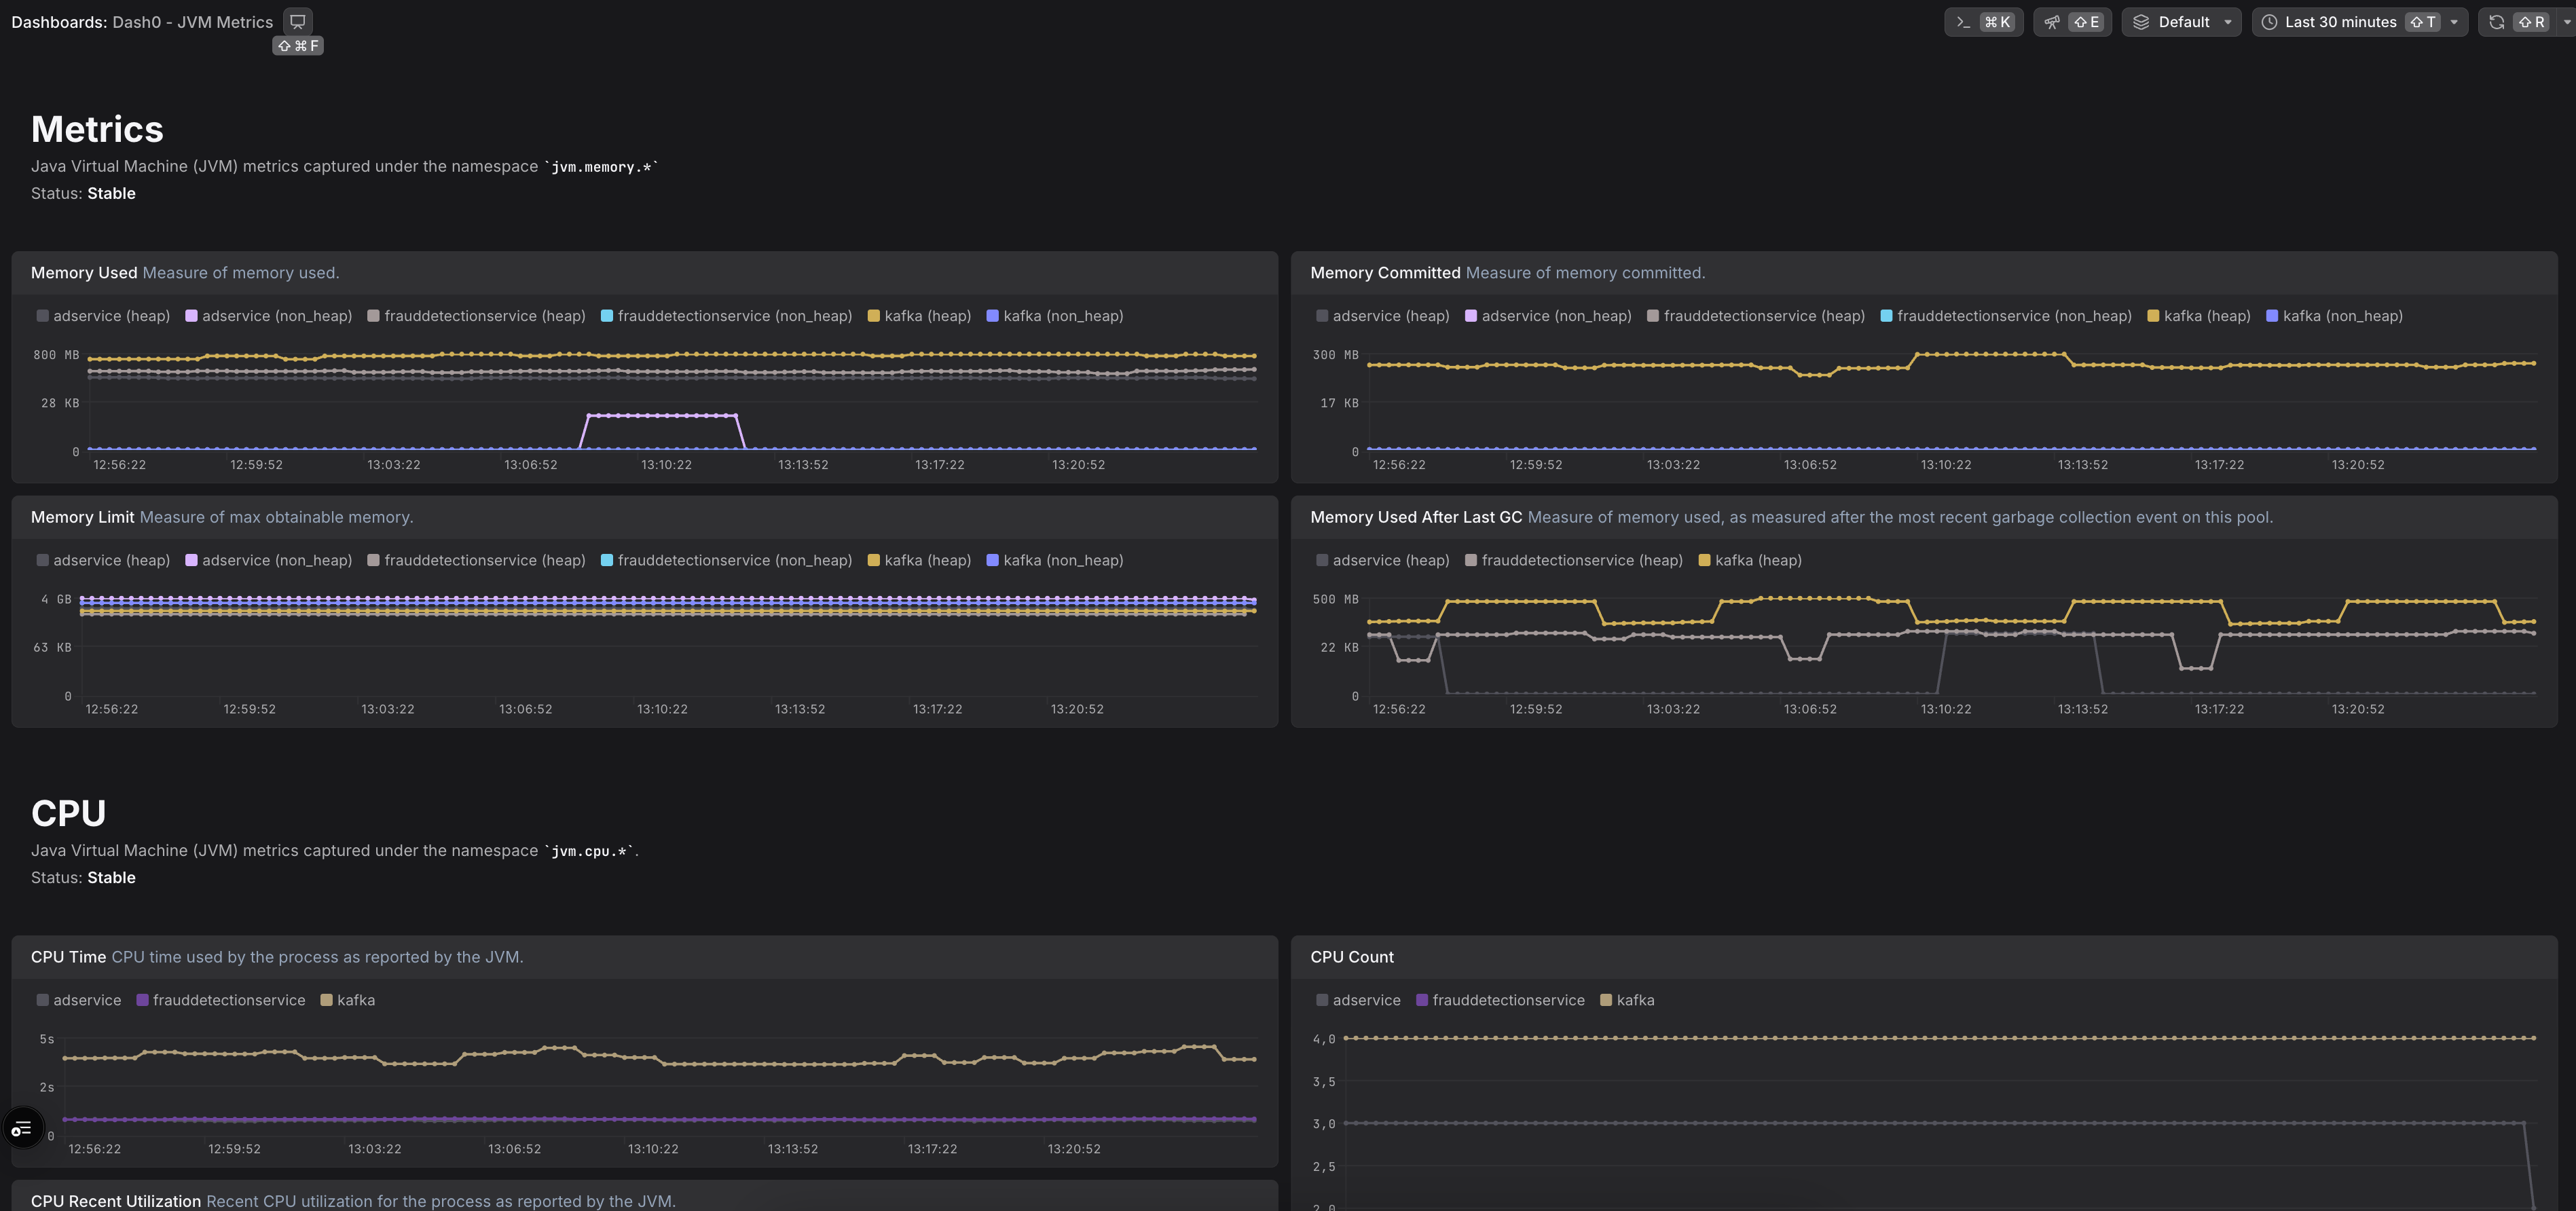Expand the refresh interval dropdown arrow
2576x1211 pixels.
(2567, 22)
